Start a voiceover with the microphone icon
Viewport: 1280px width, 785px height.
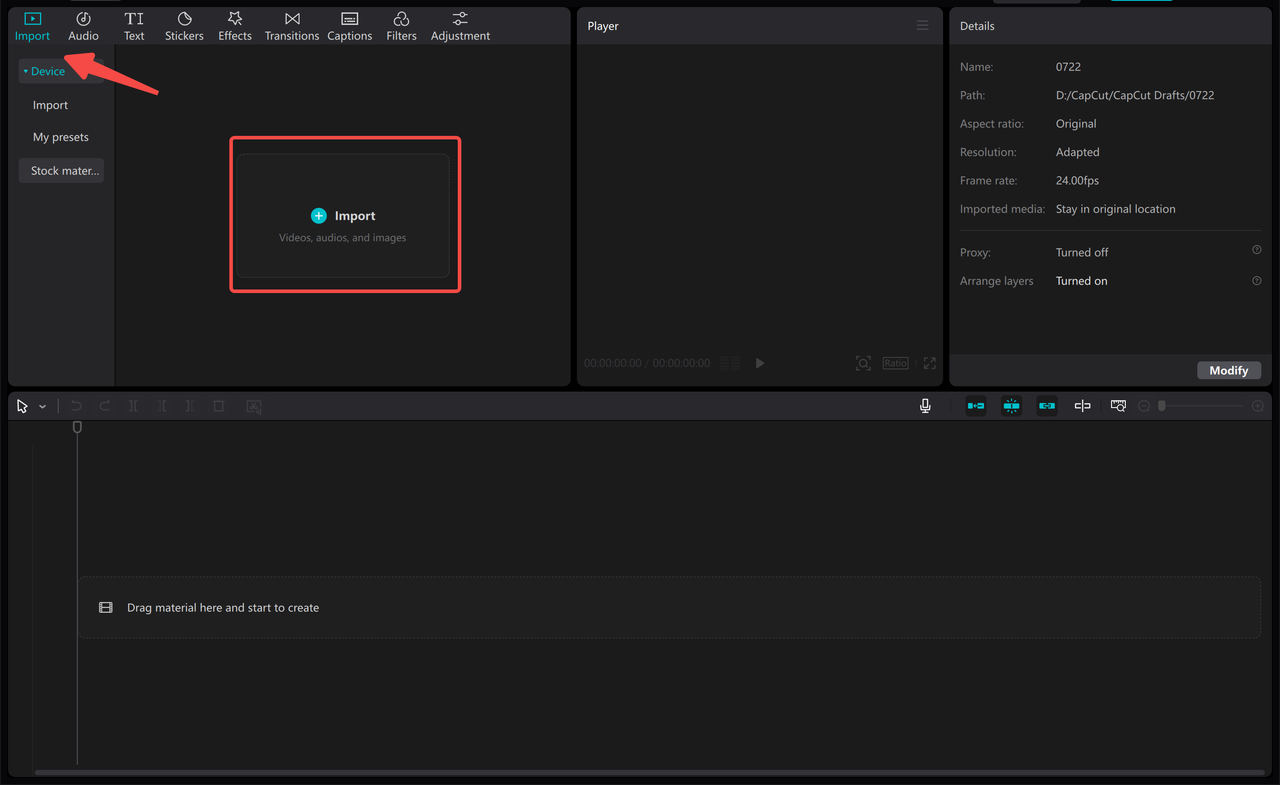pyautogui.click(x=925, y=406)
